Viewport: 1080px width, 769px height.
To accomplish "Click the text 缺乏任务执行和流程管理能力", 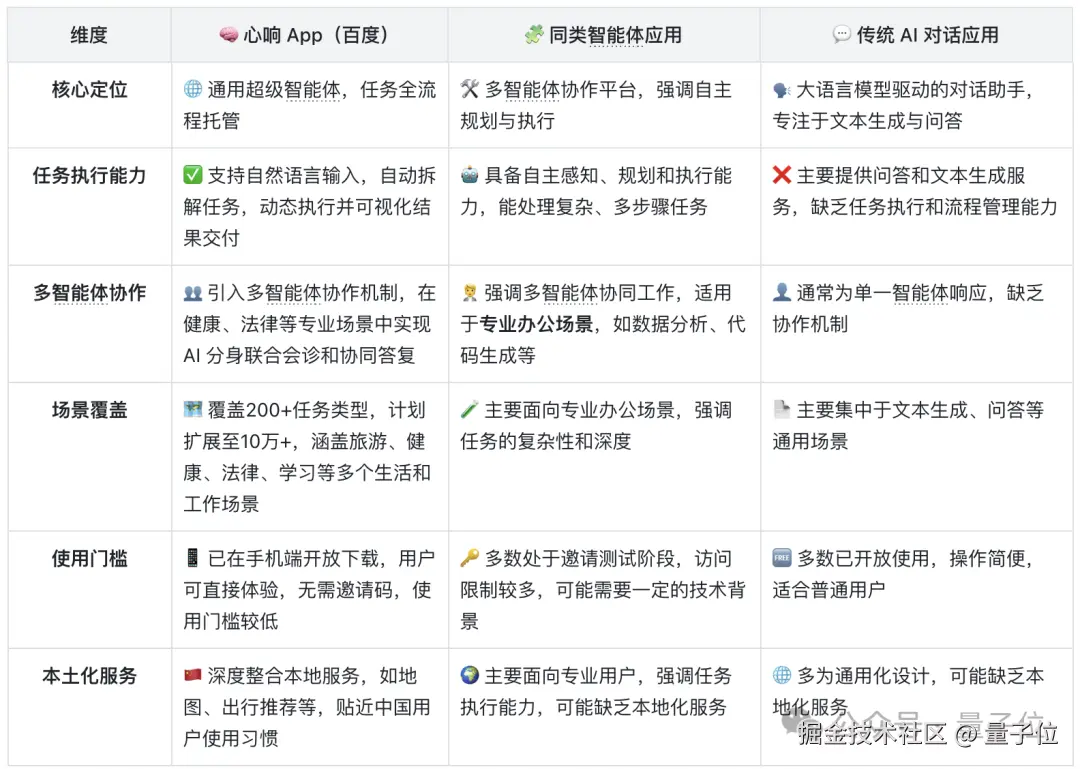I will click(933, 207).
